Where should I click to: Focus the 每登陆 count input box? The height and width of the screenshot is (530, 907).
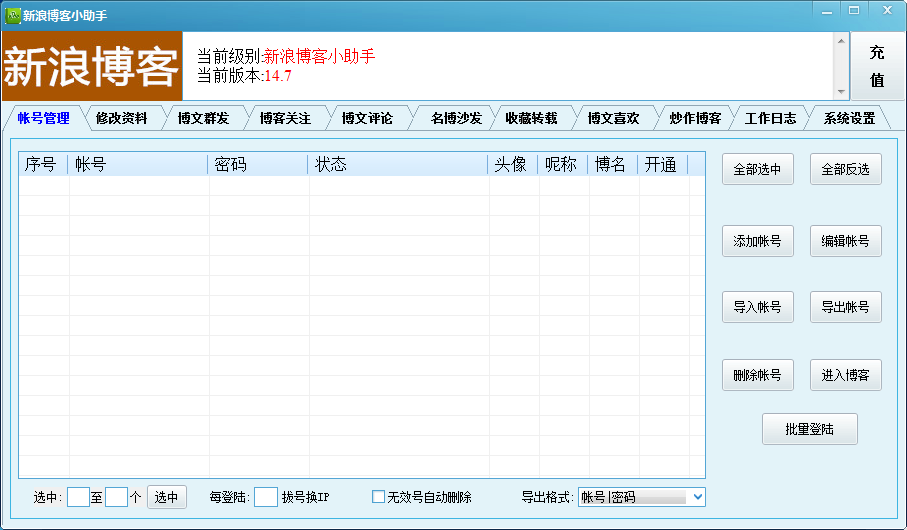265,497
